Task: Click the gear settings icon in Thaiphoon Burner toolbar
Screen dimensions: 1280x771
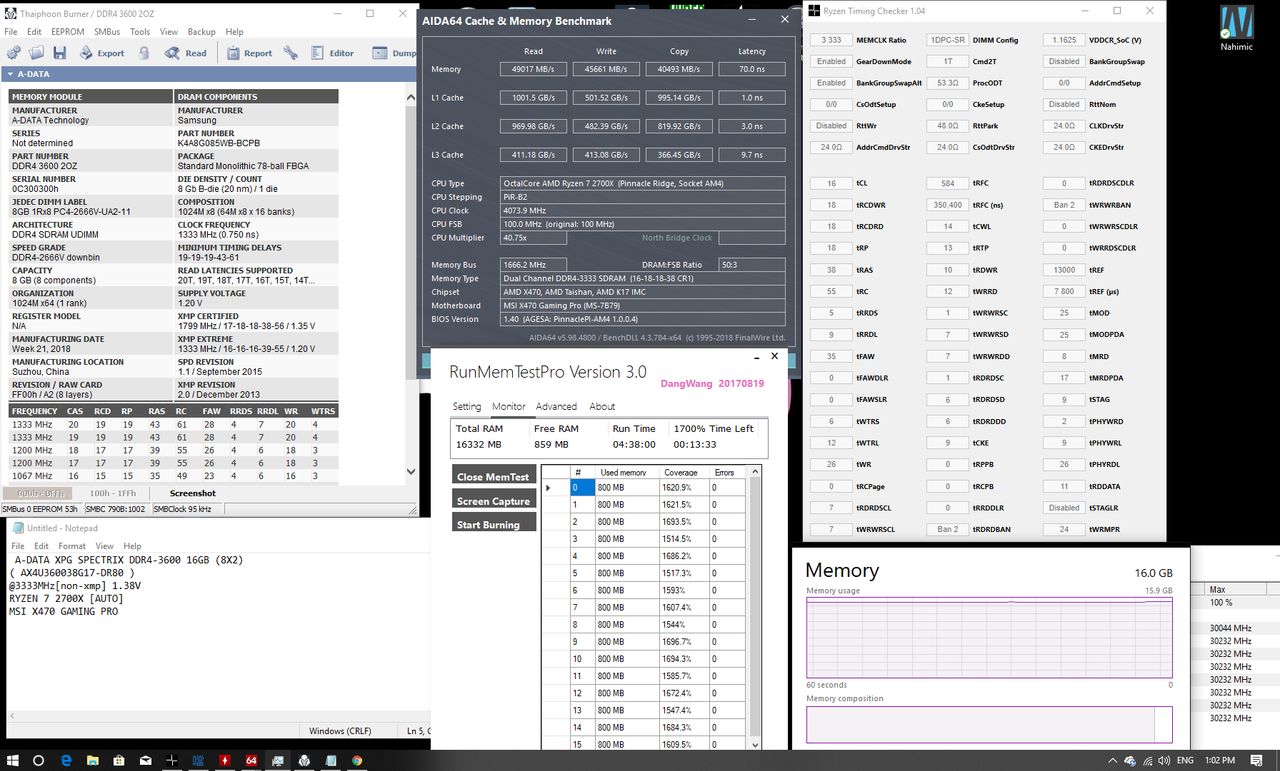Action: click(13, 53)
